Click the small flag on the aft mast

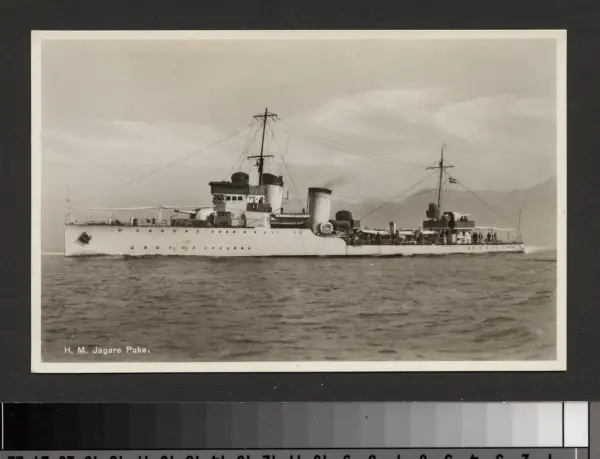pyautogui.click(x=453, y=180)
